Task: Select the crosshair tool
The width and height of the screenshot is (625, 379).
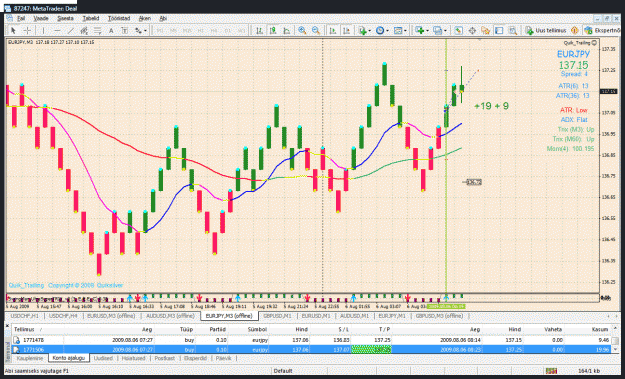Action: pyautogui.click(x=28, y=31)
